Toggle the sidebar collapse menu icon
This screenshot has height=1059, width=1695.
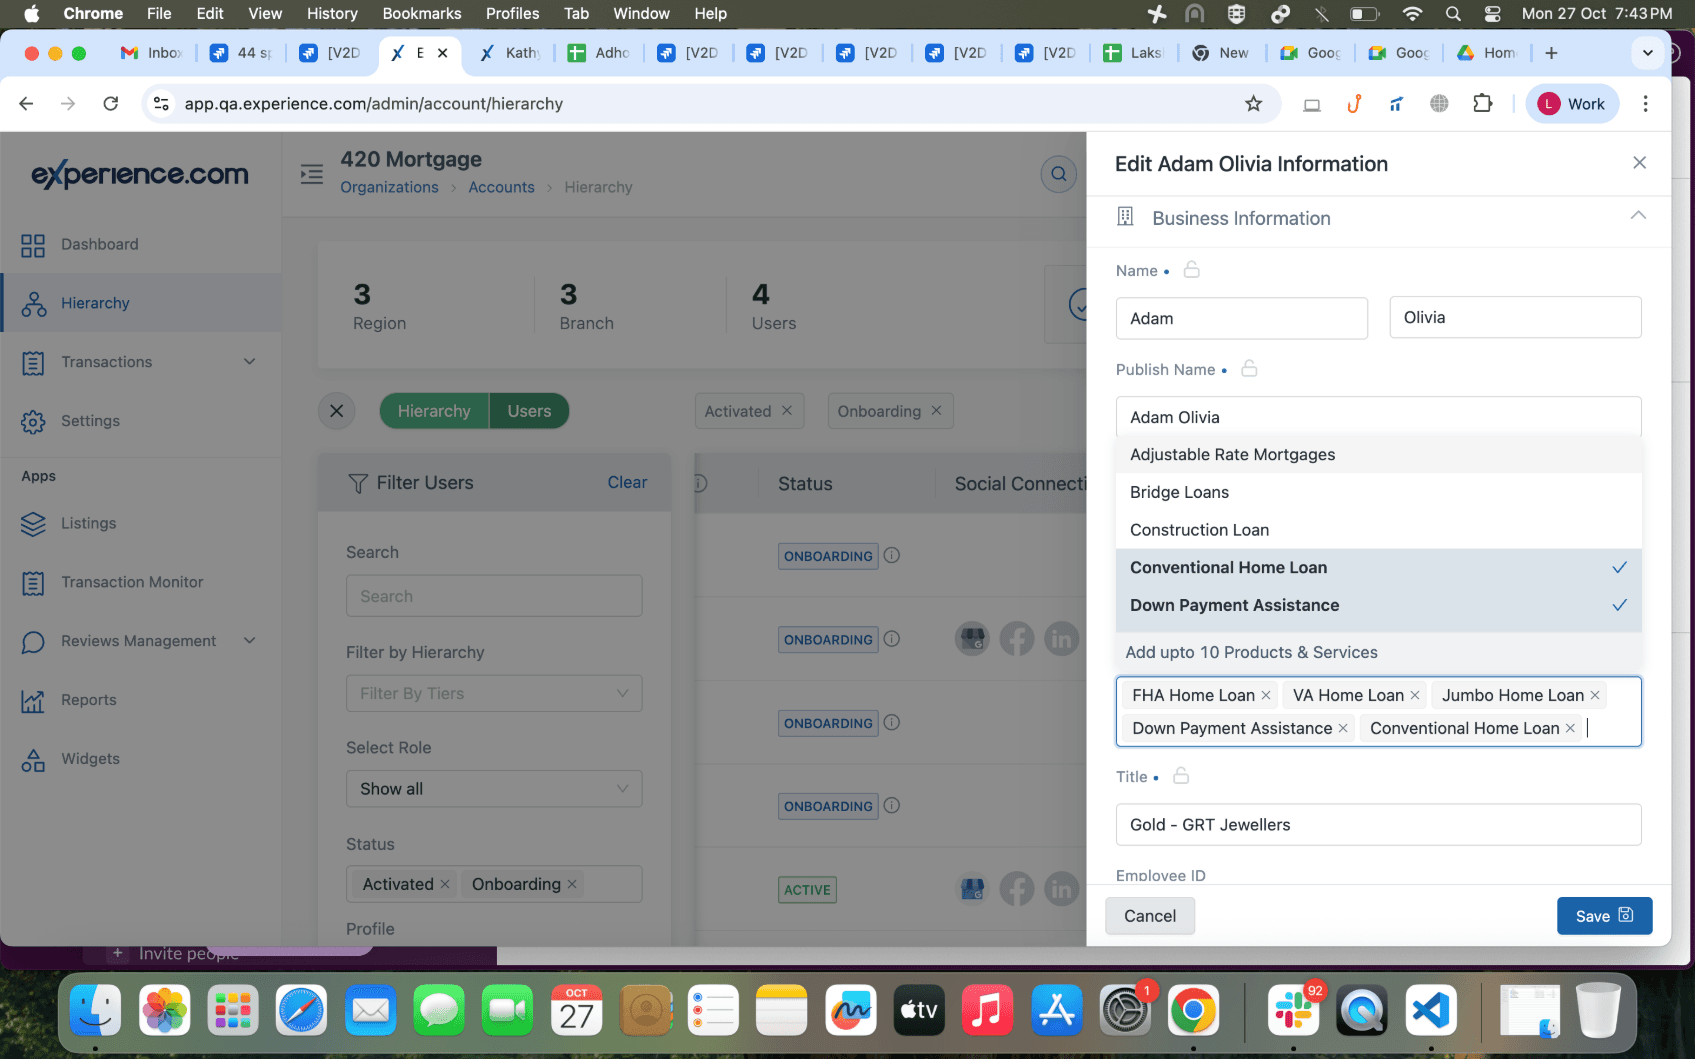[x=312, y=174]
